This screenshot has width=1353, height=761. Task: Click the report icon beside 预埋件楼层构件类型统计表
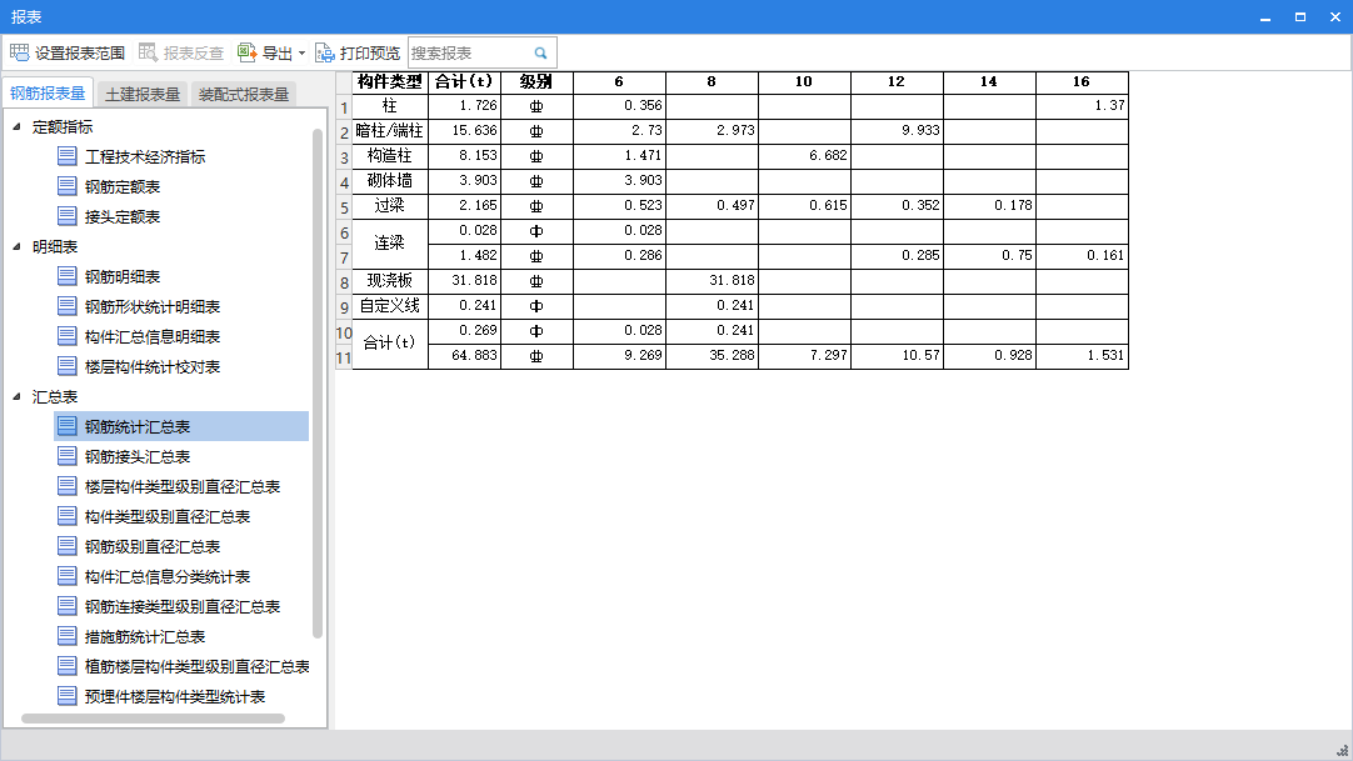click(x=67, y=696)
